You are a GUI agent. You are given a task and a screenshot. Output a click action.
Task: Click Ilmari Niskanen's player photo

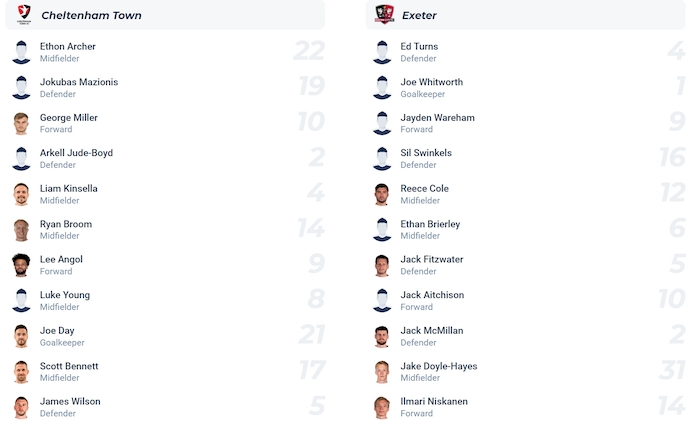(x=382, y=407)
